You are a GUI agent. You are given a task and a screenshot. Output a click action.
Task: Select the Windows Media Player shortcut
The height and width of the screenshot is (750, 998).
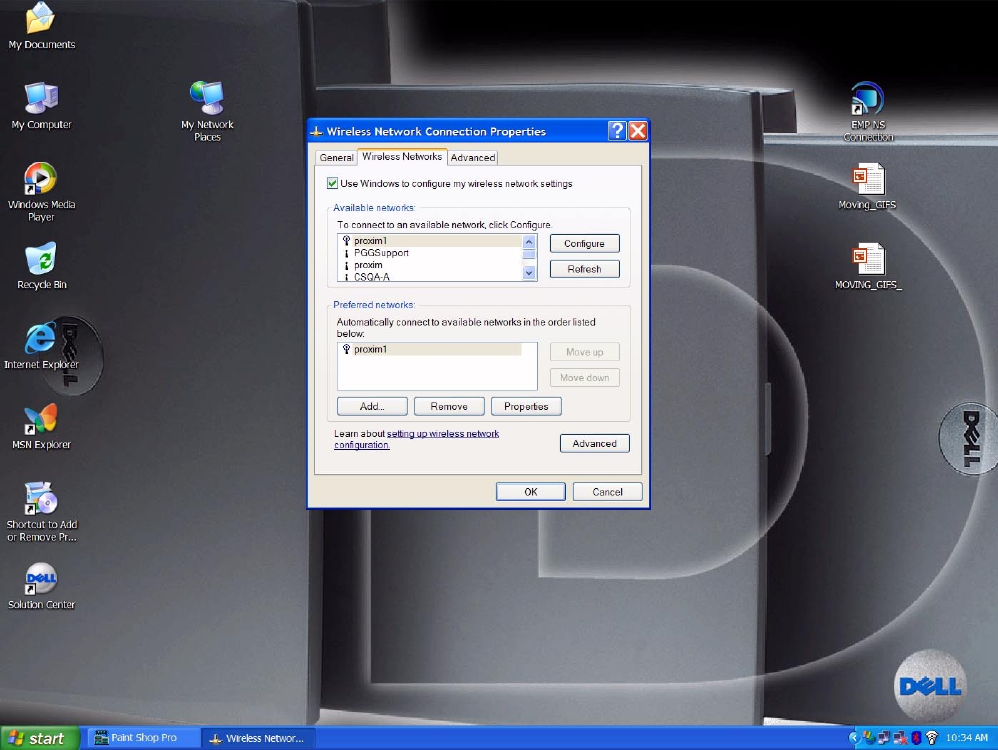point(41,192)
